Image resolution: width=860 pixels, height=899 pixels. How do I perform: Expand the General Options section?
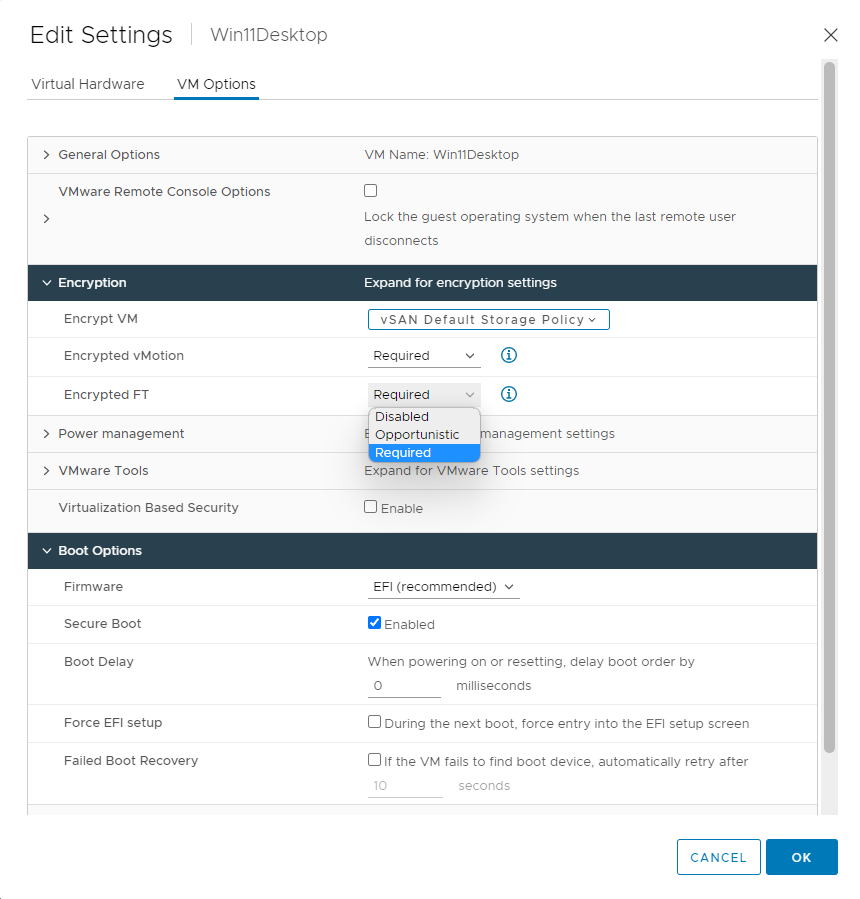pos(47,155)
